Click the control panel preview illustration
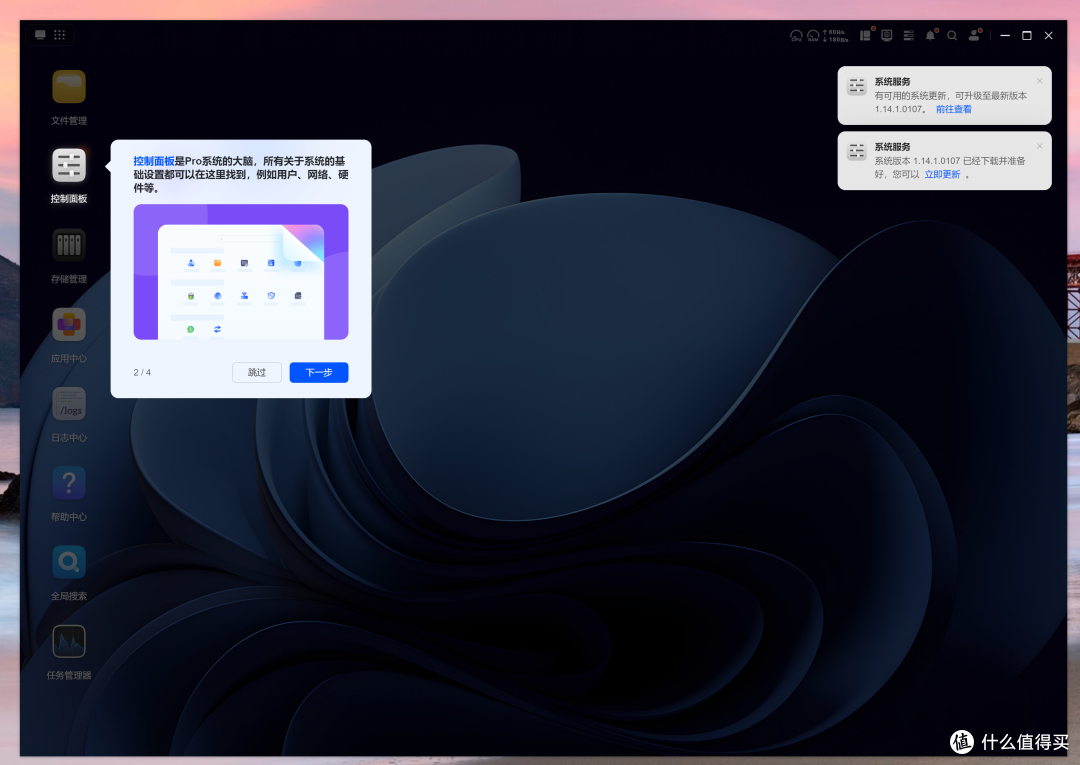The height and width of the screenshot is (765, 1080). tap(241, 272)
